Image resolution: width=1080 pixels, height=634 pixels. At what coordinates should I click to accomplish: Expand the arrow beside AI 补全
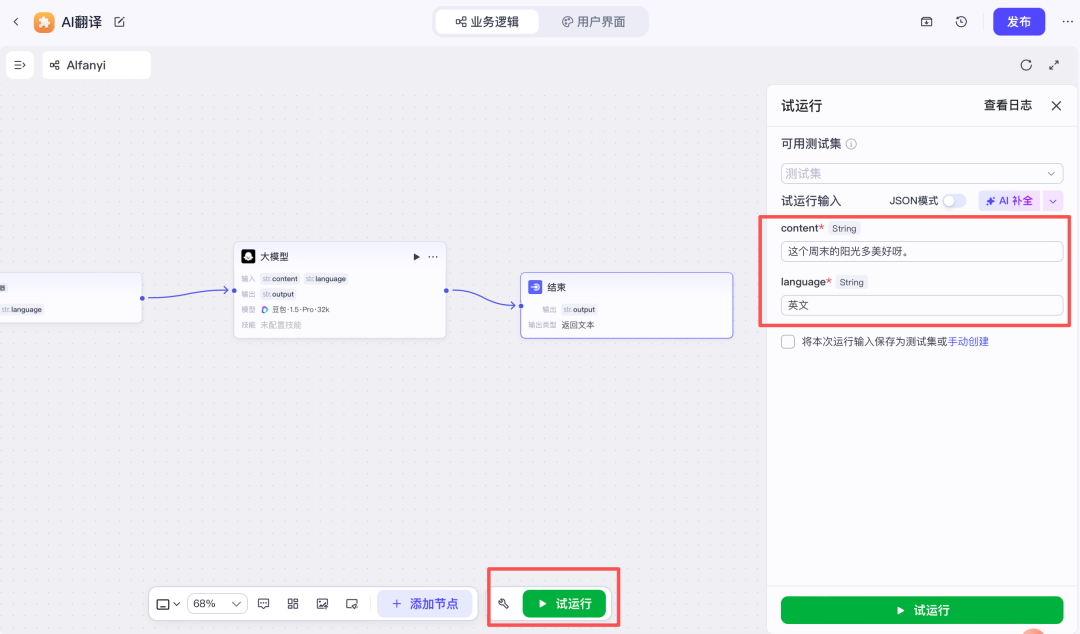pyautogui.click(x=1052, y=201)
